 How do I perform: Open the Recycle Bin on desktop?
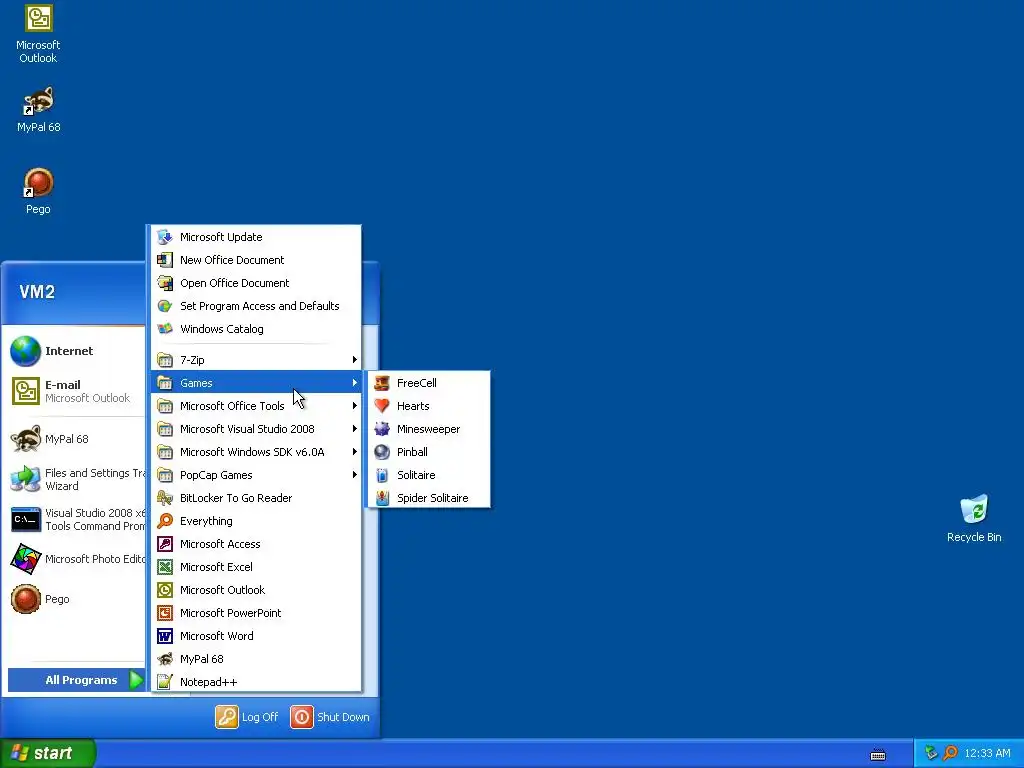tap(974, 519)
